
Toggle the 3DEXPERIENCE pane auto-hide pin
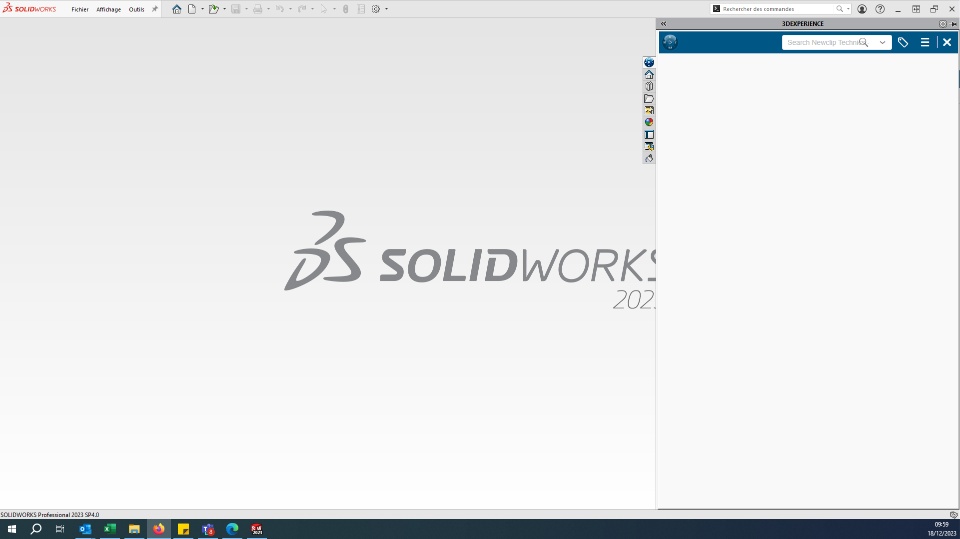[x=954, y=23]
